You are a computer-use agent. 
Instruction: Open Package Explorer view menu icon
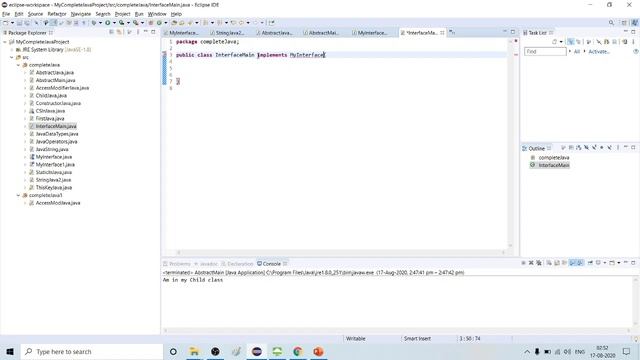click(x=138, y=32)
